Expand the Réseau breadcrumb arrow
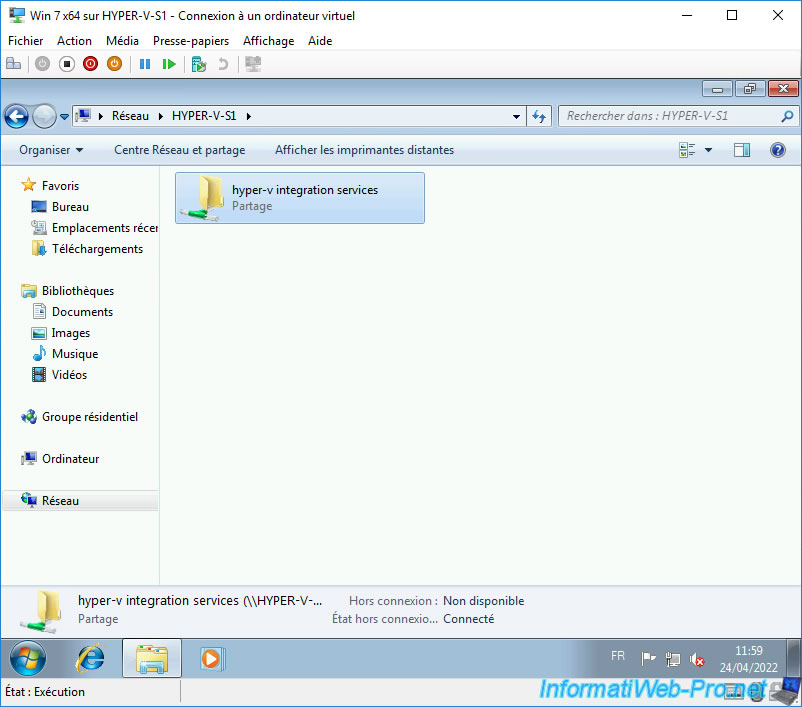 click(x=161, y=116)
